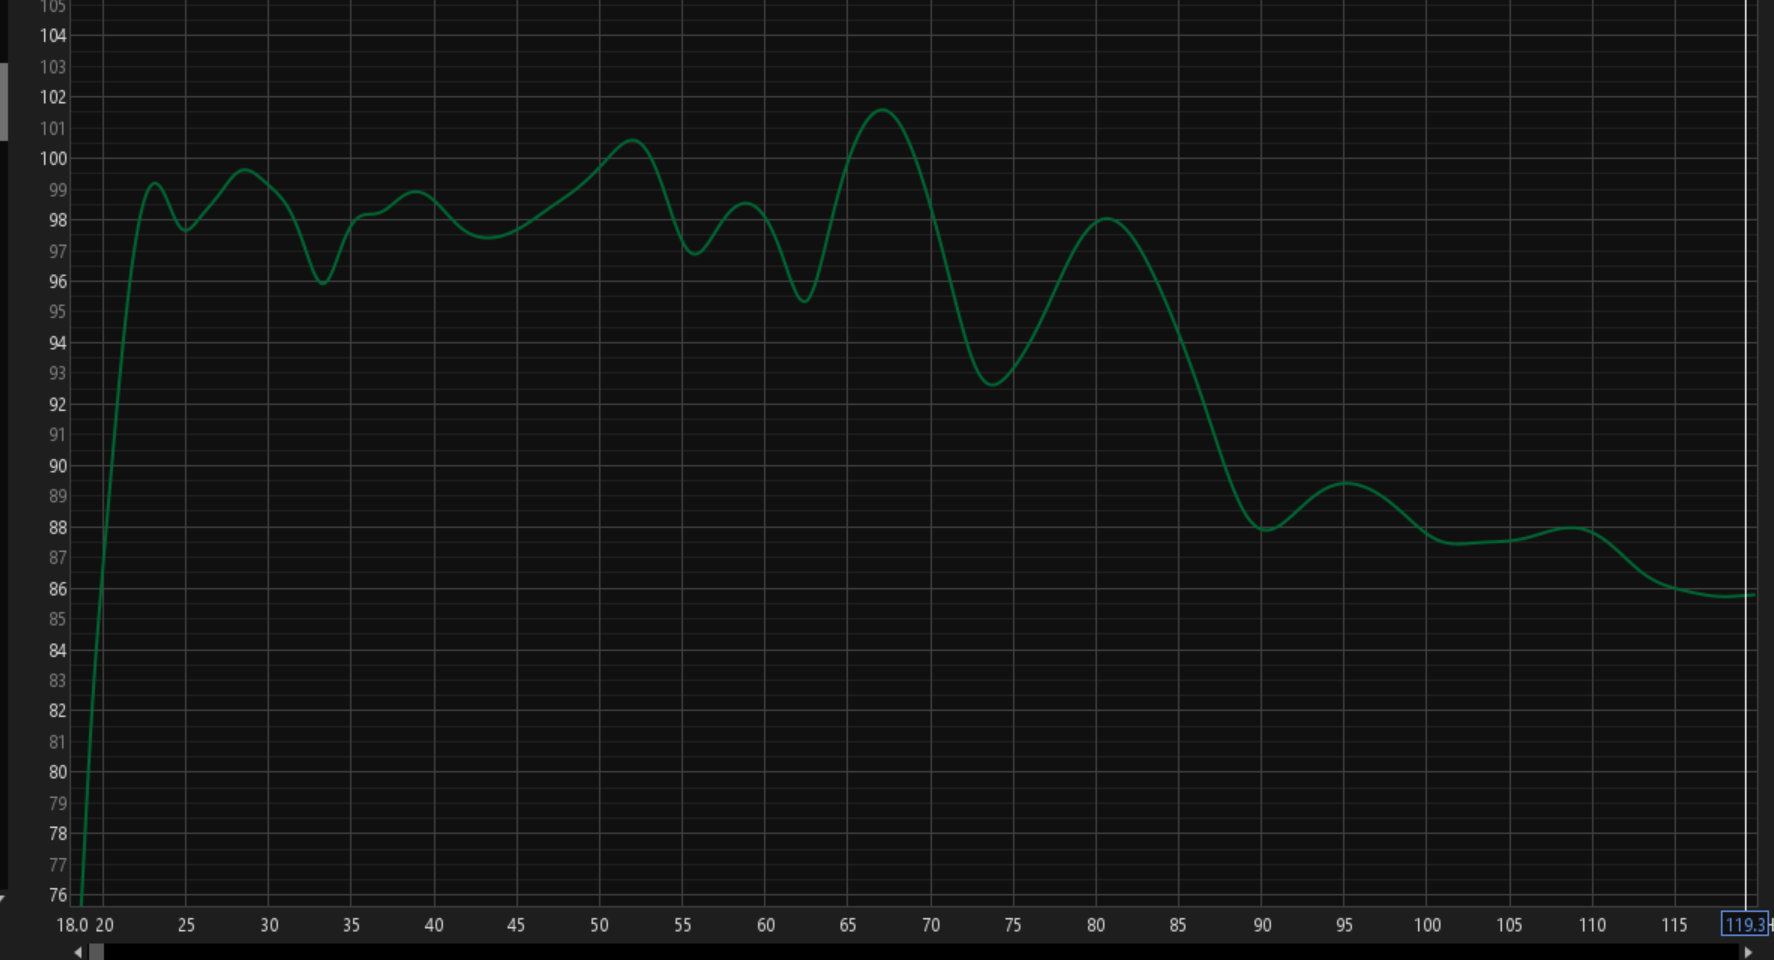Click the curve peak near 52 Hz
Screen dimensions: 1774x960
point(632,140)
